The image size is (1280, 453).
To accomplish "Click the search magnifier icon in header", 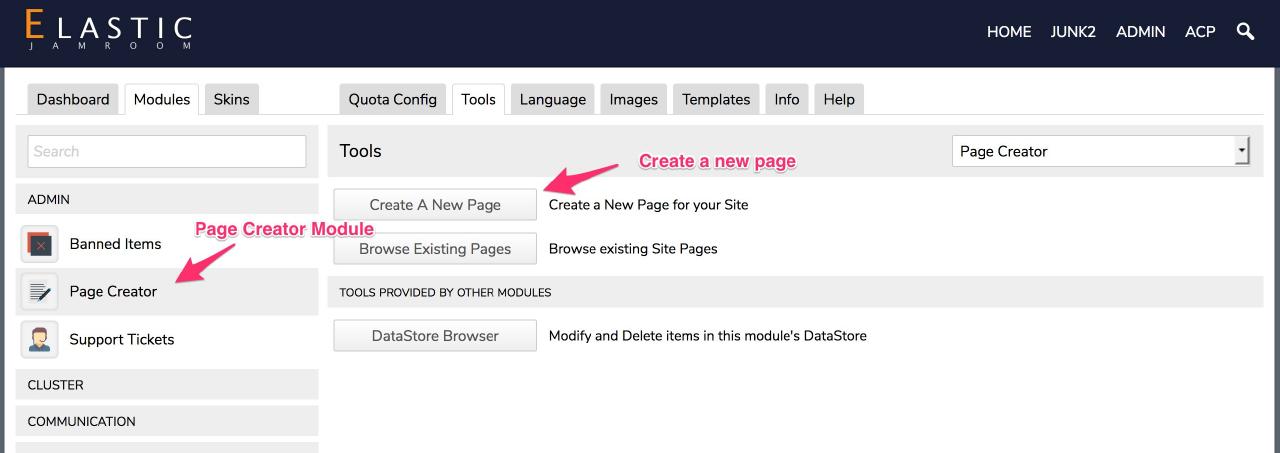I will pos(1245,31).
